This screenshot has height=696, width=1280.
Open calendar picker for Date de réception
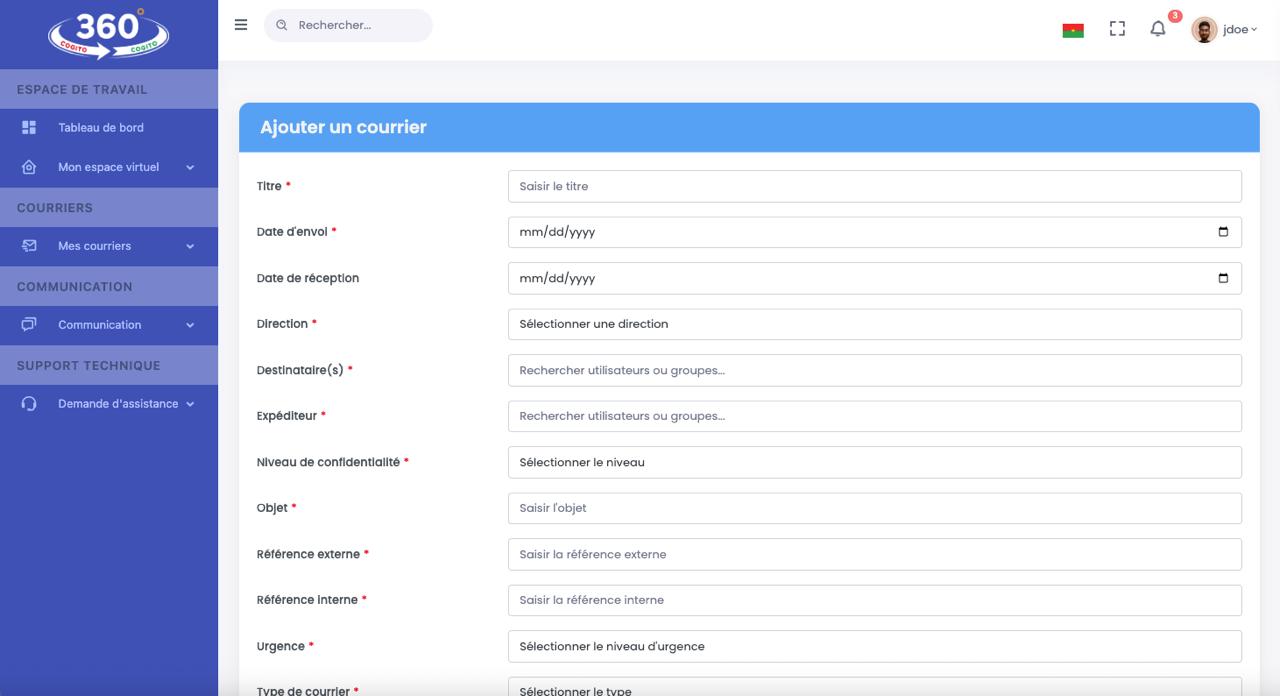click(1222, 278)
